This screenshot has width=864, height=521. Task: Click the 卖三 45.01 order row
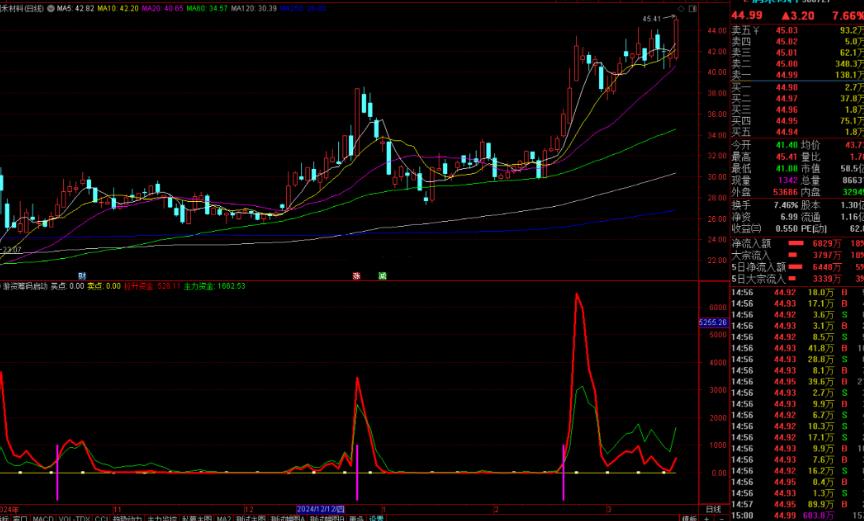click(x=797, y=53)
